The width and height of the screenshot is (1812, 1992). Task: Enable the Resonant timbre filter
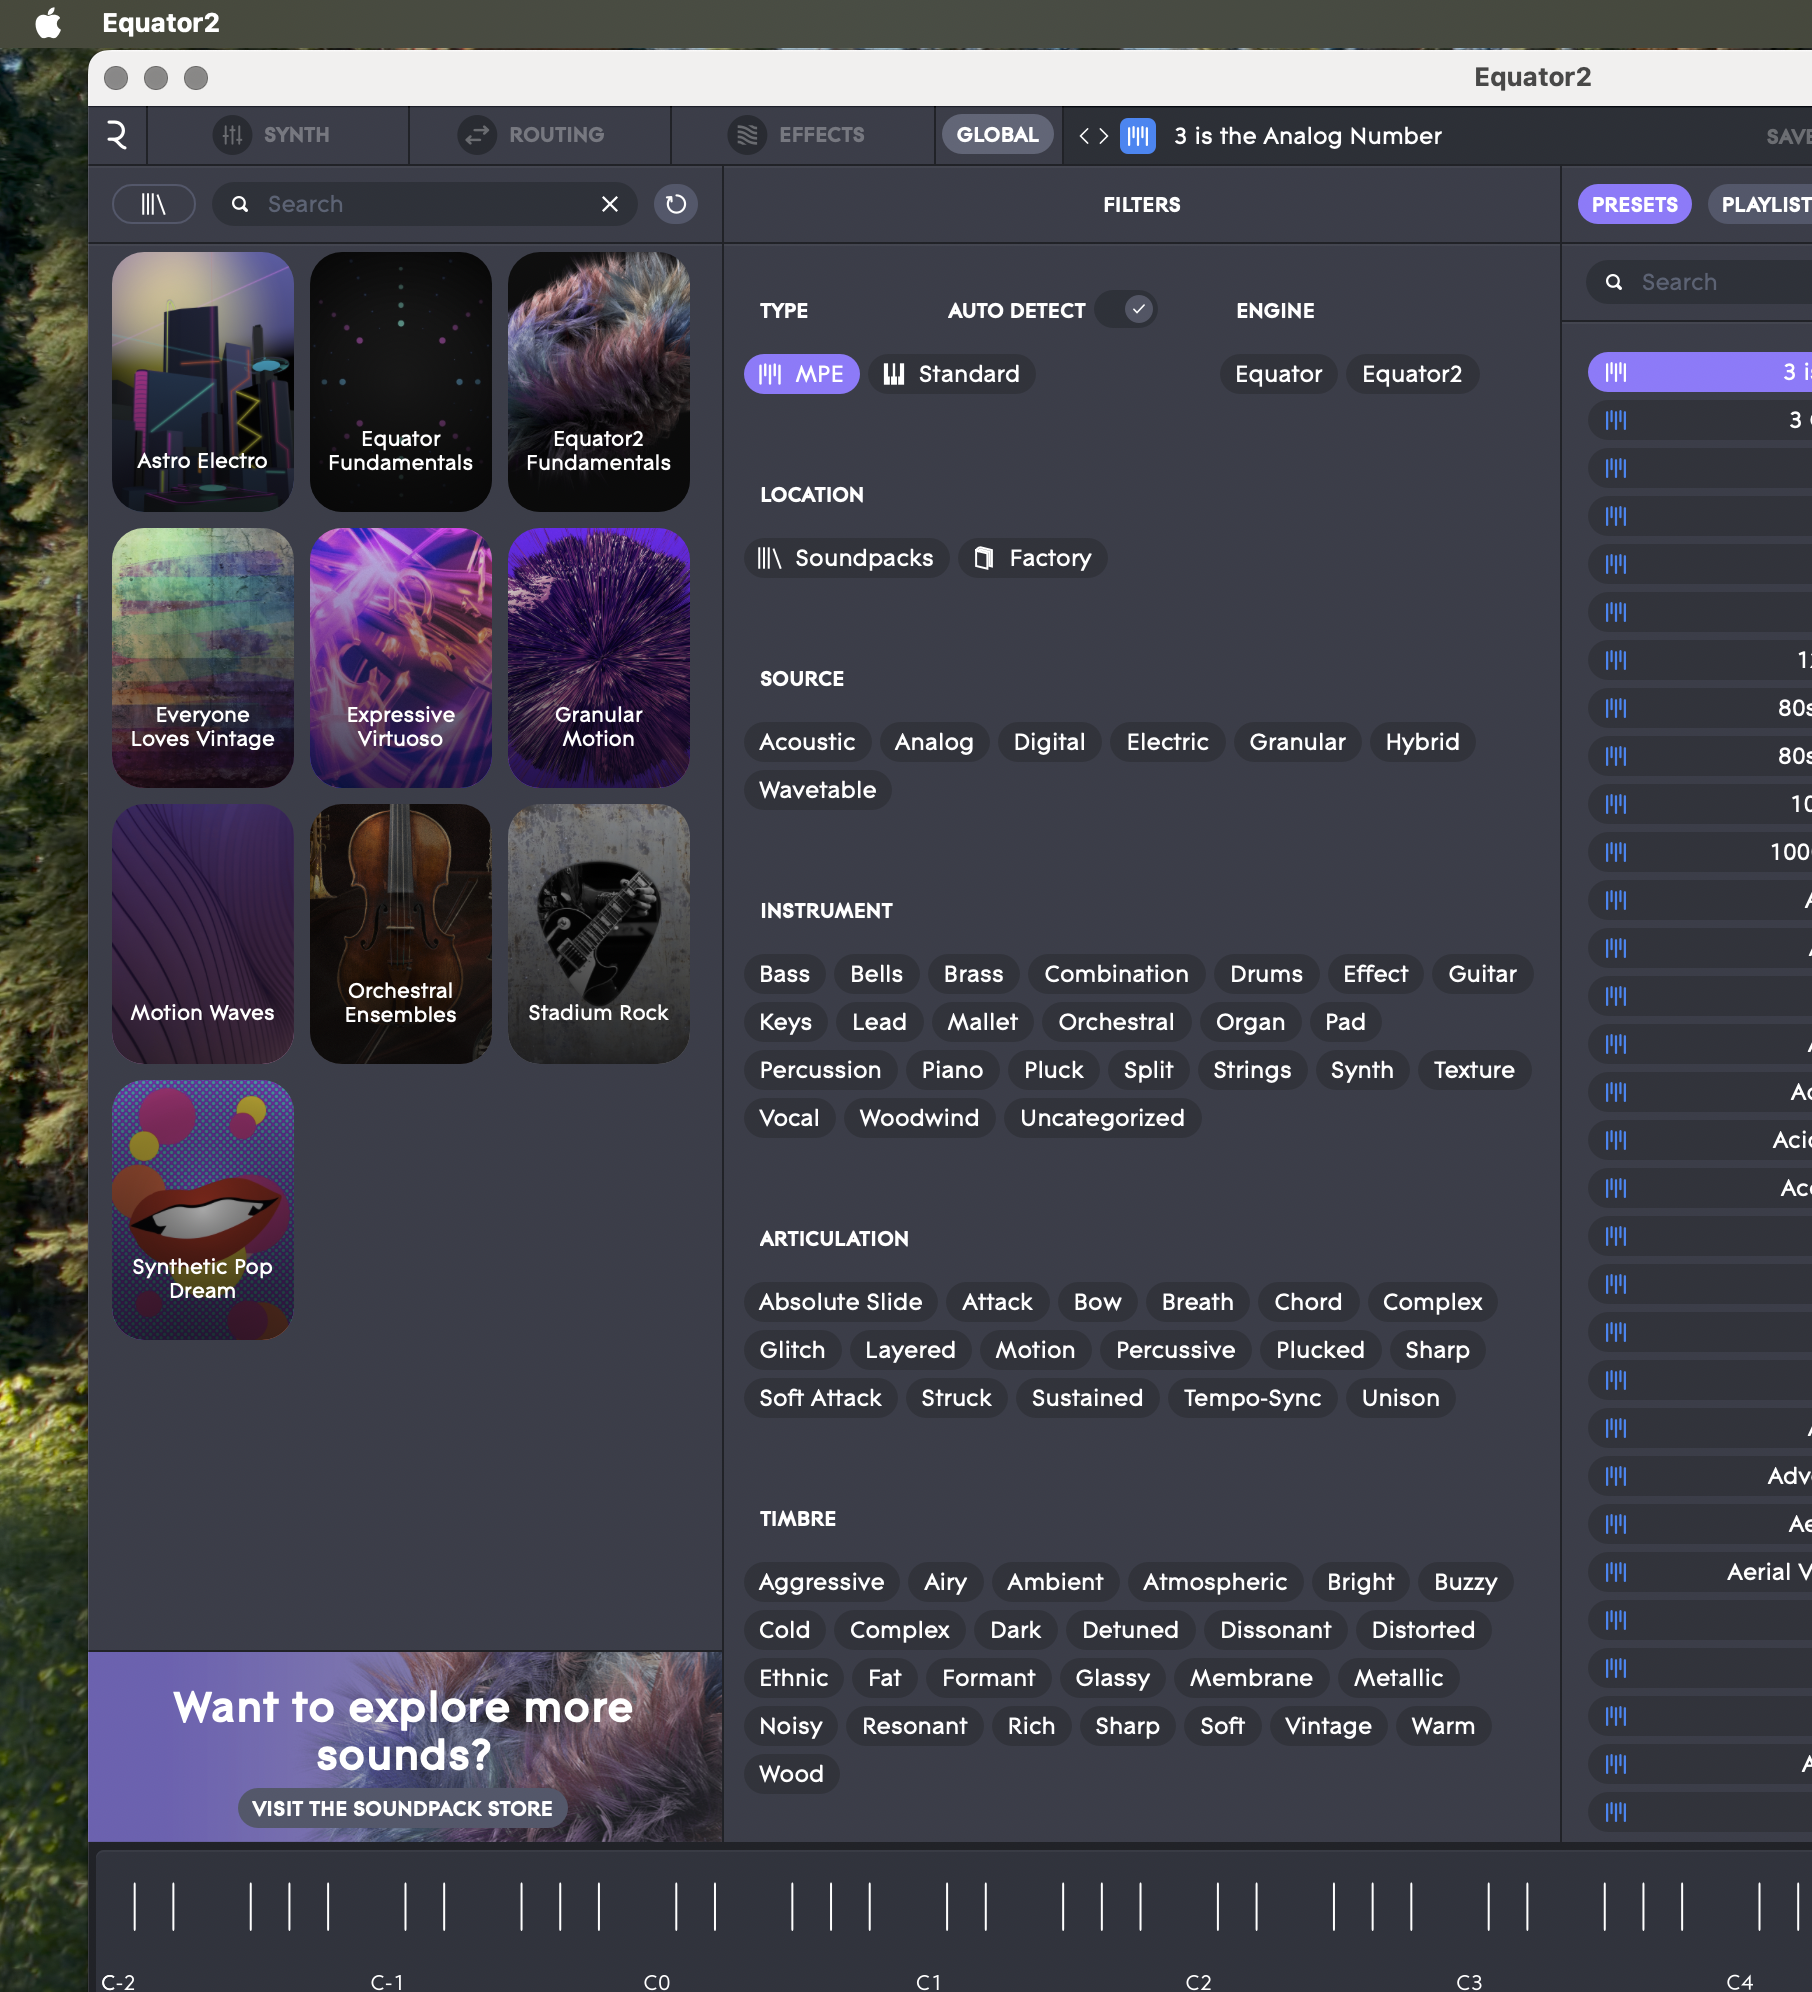click(x=914, y=1726)
